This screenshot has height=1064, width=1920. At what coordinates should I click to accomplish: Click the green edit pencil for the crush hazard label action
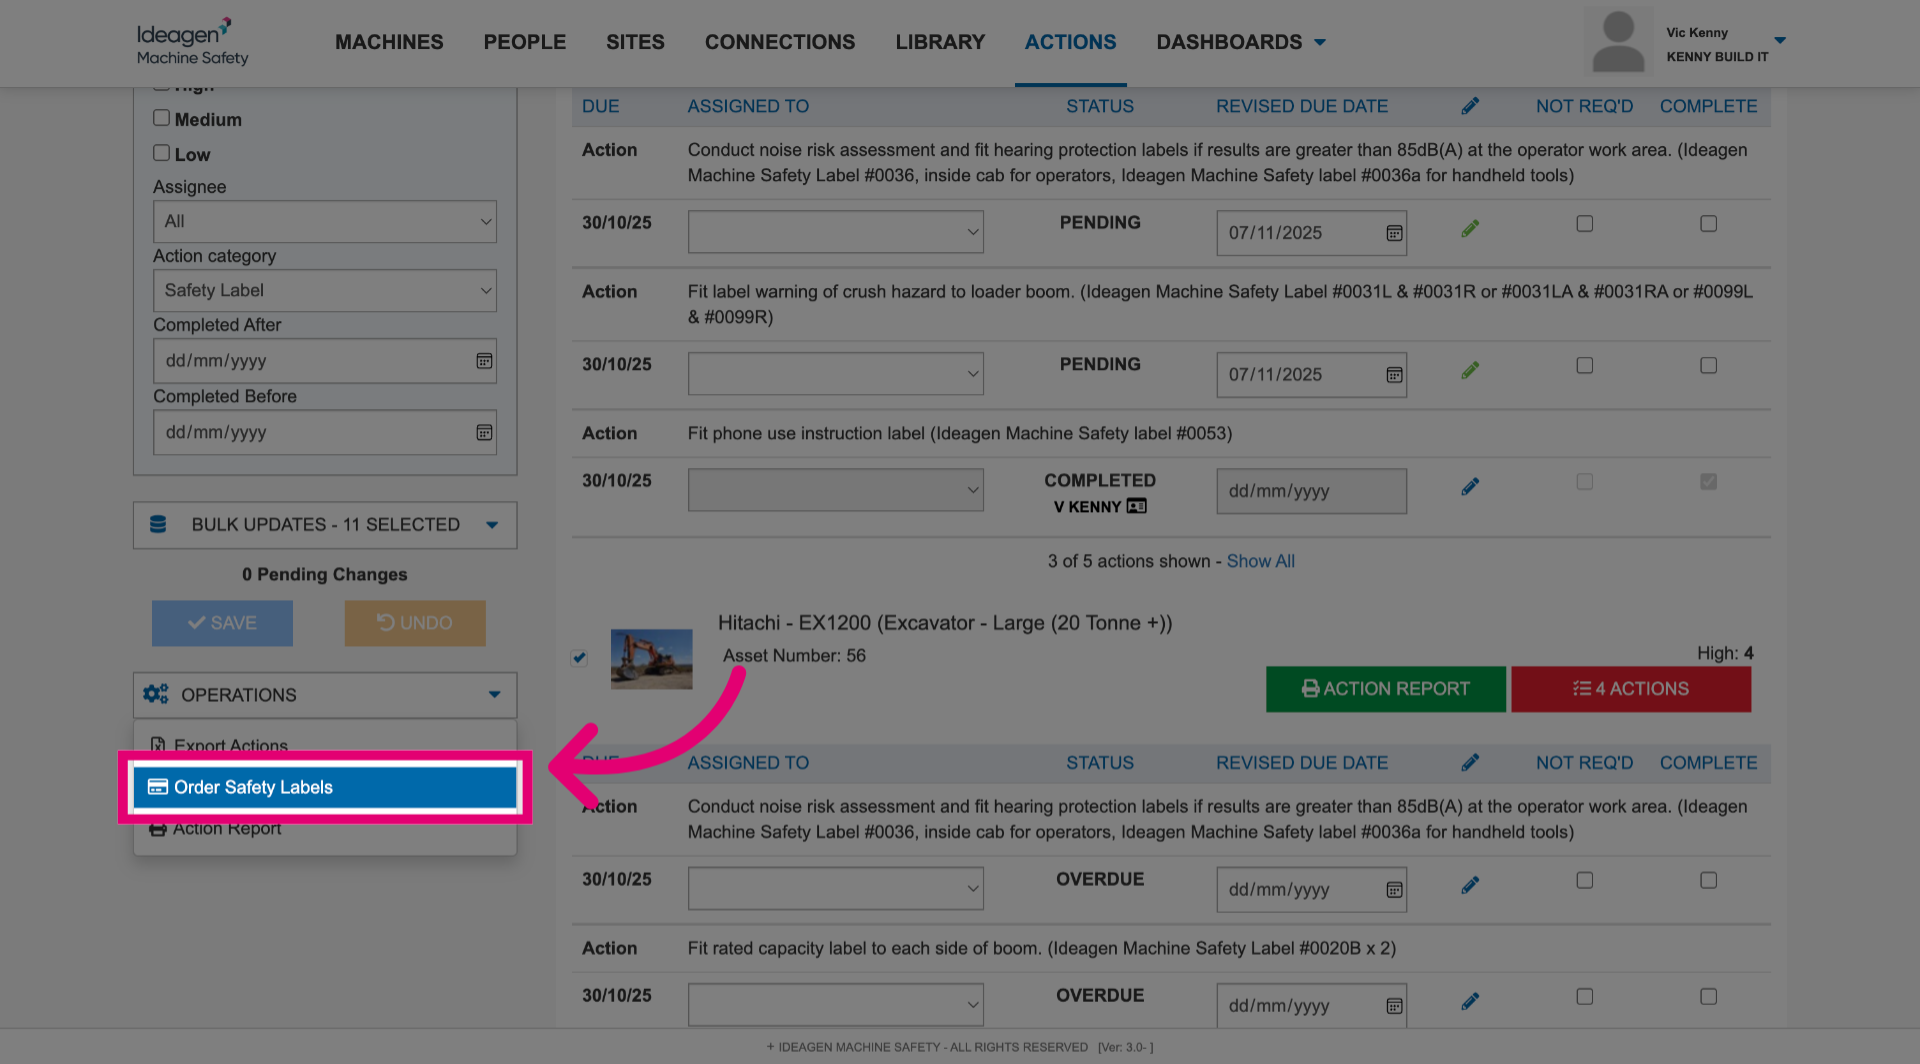(1469, 371)
